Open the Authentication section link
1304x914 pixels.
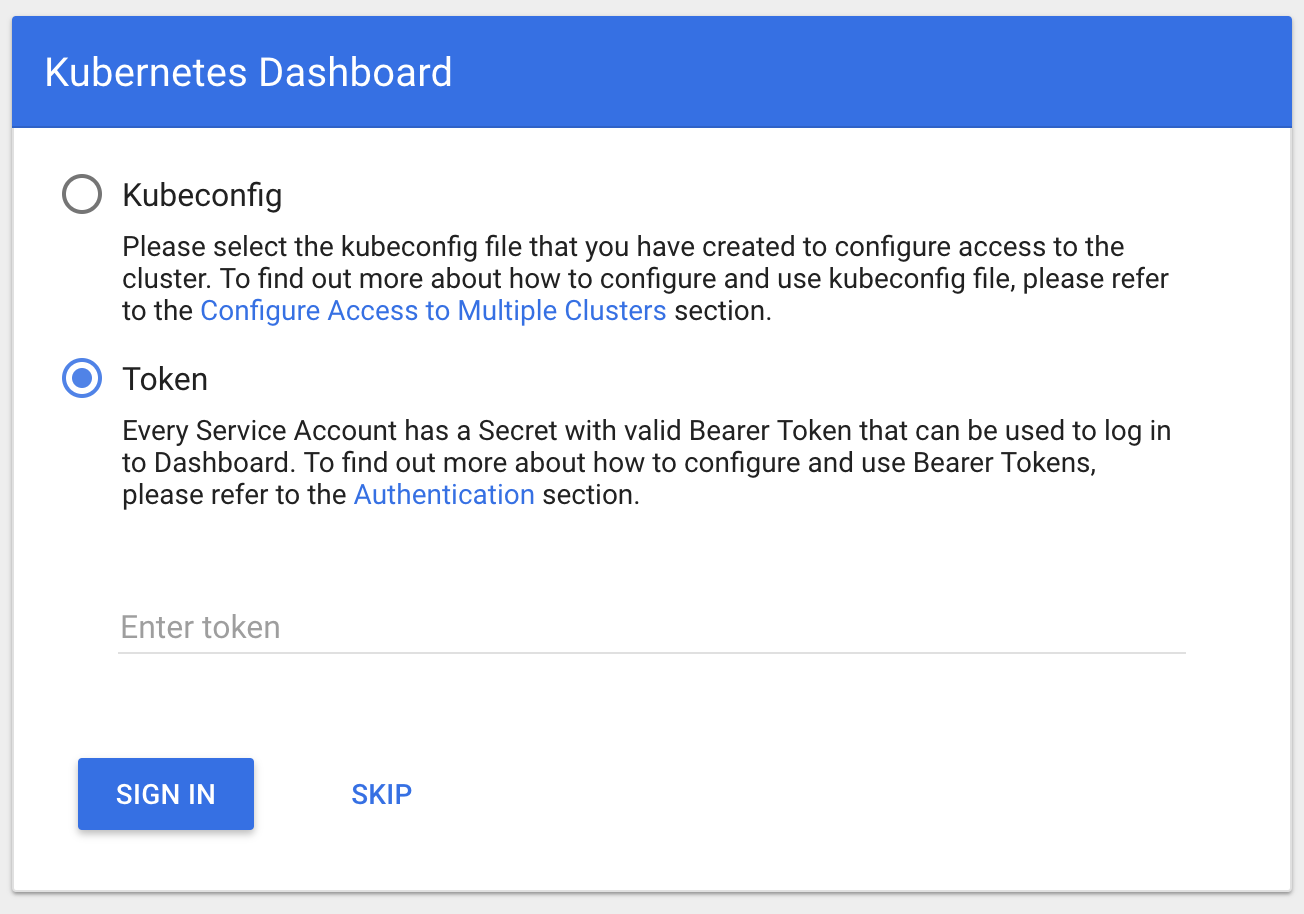coord(444,494)
